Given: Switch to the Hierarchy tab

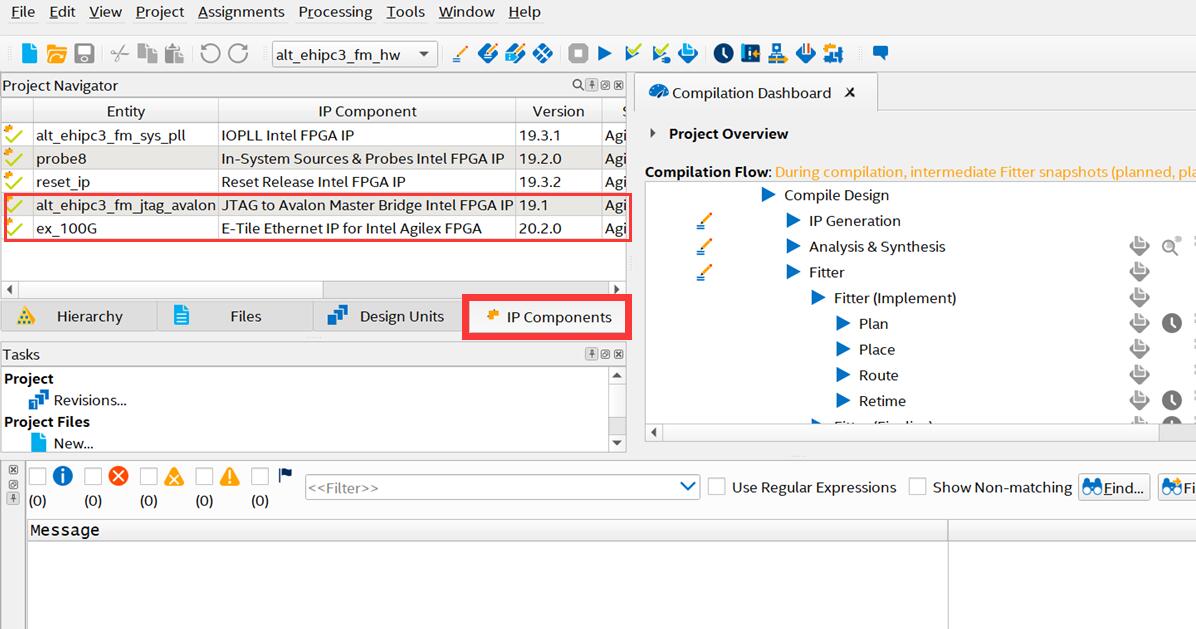Looking at the screenshot, I should [x=79, y=316].
